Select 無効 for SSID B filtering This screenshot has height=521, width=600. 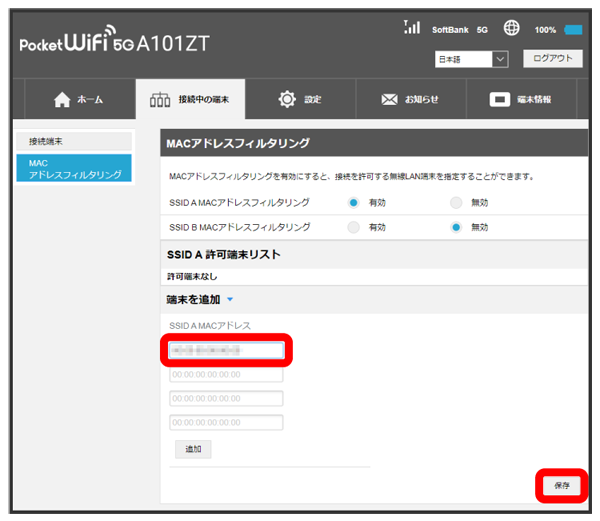pos(456,227)
